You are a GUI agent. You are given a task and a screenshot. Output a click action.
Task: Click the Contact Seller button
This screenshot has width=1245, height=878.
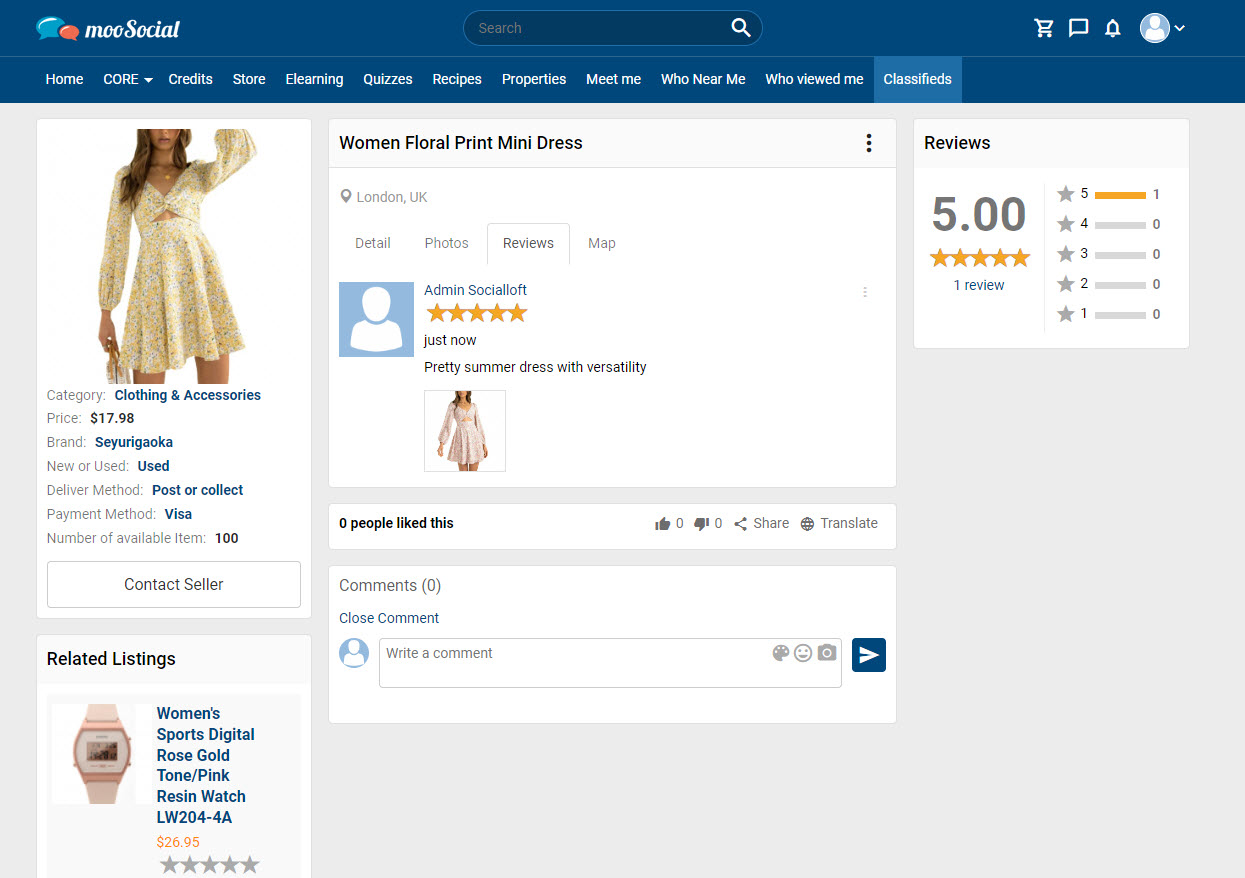[174, 584]
